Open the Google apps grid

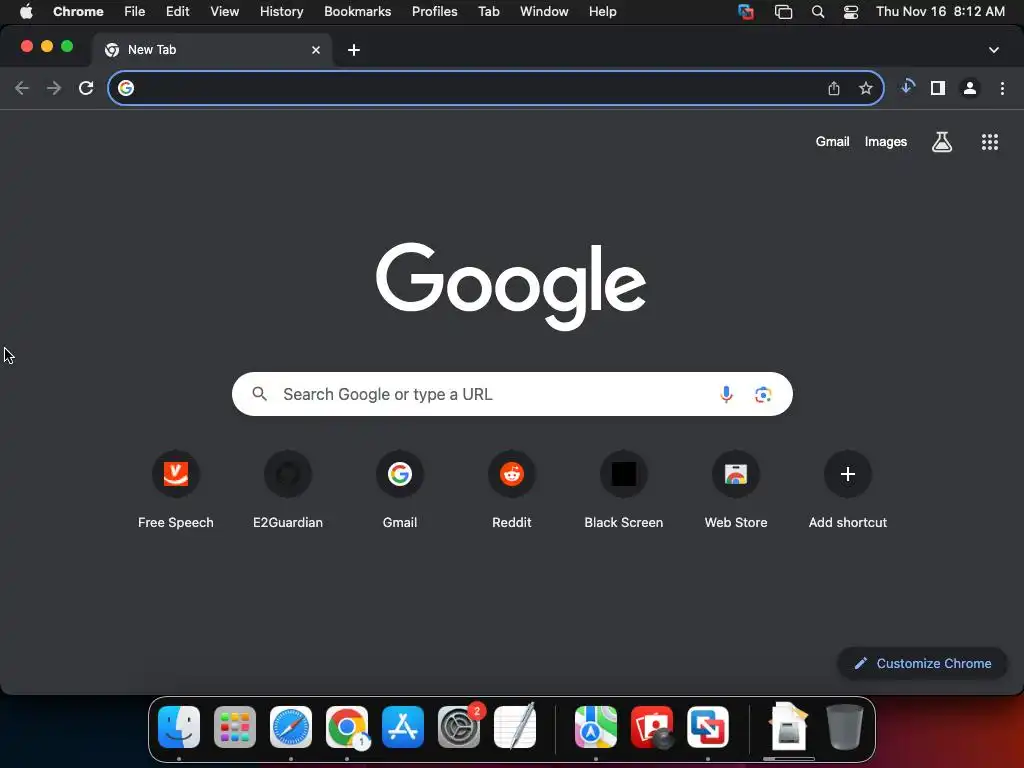[x=990, y=142]
